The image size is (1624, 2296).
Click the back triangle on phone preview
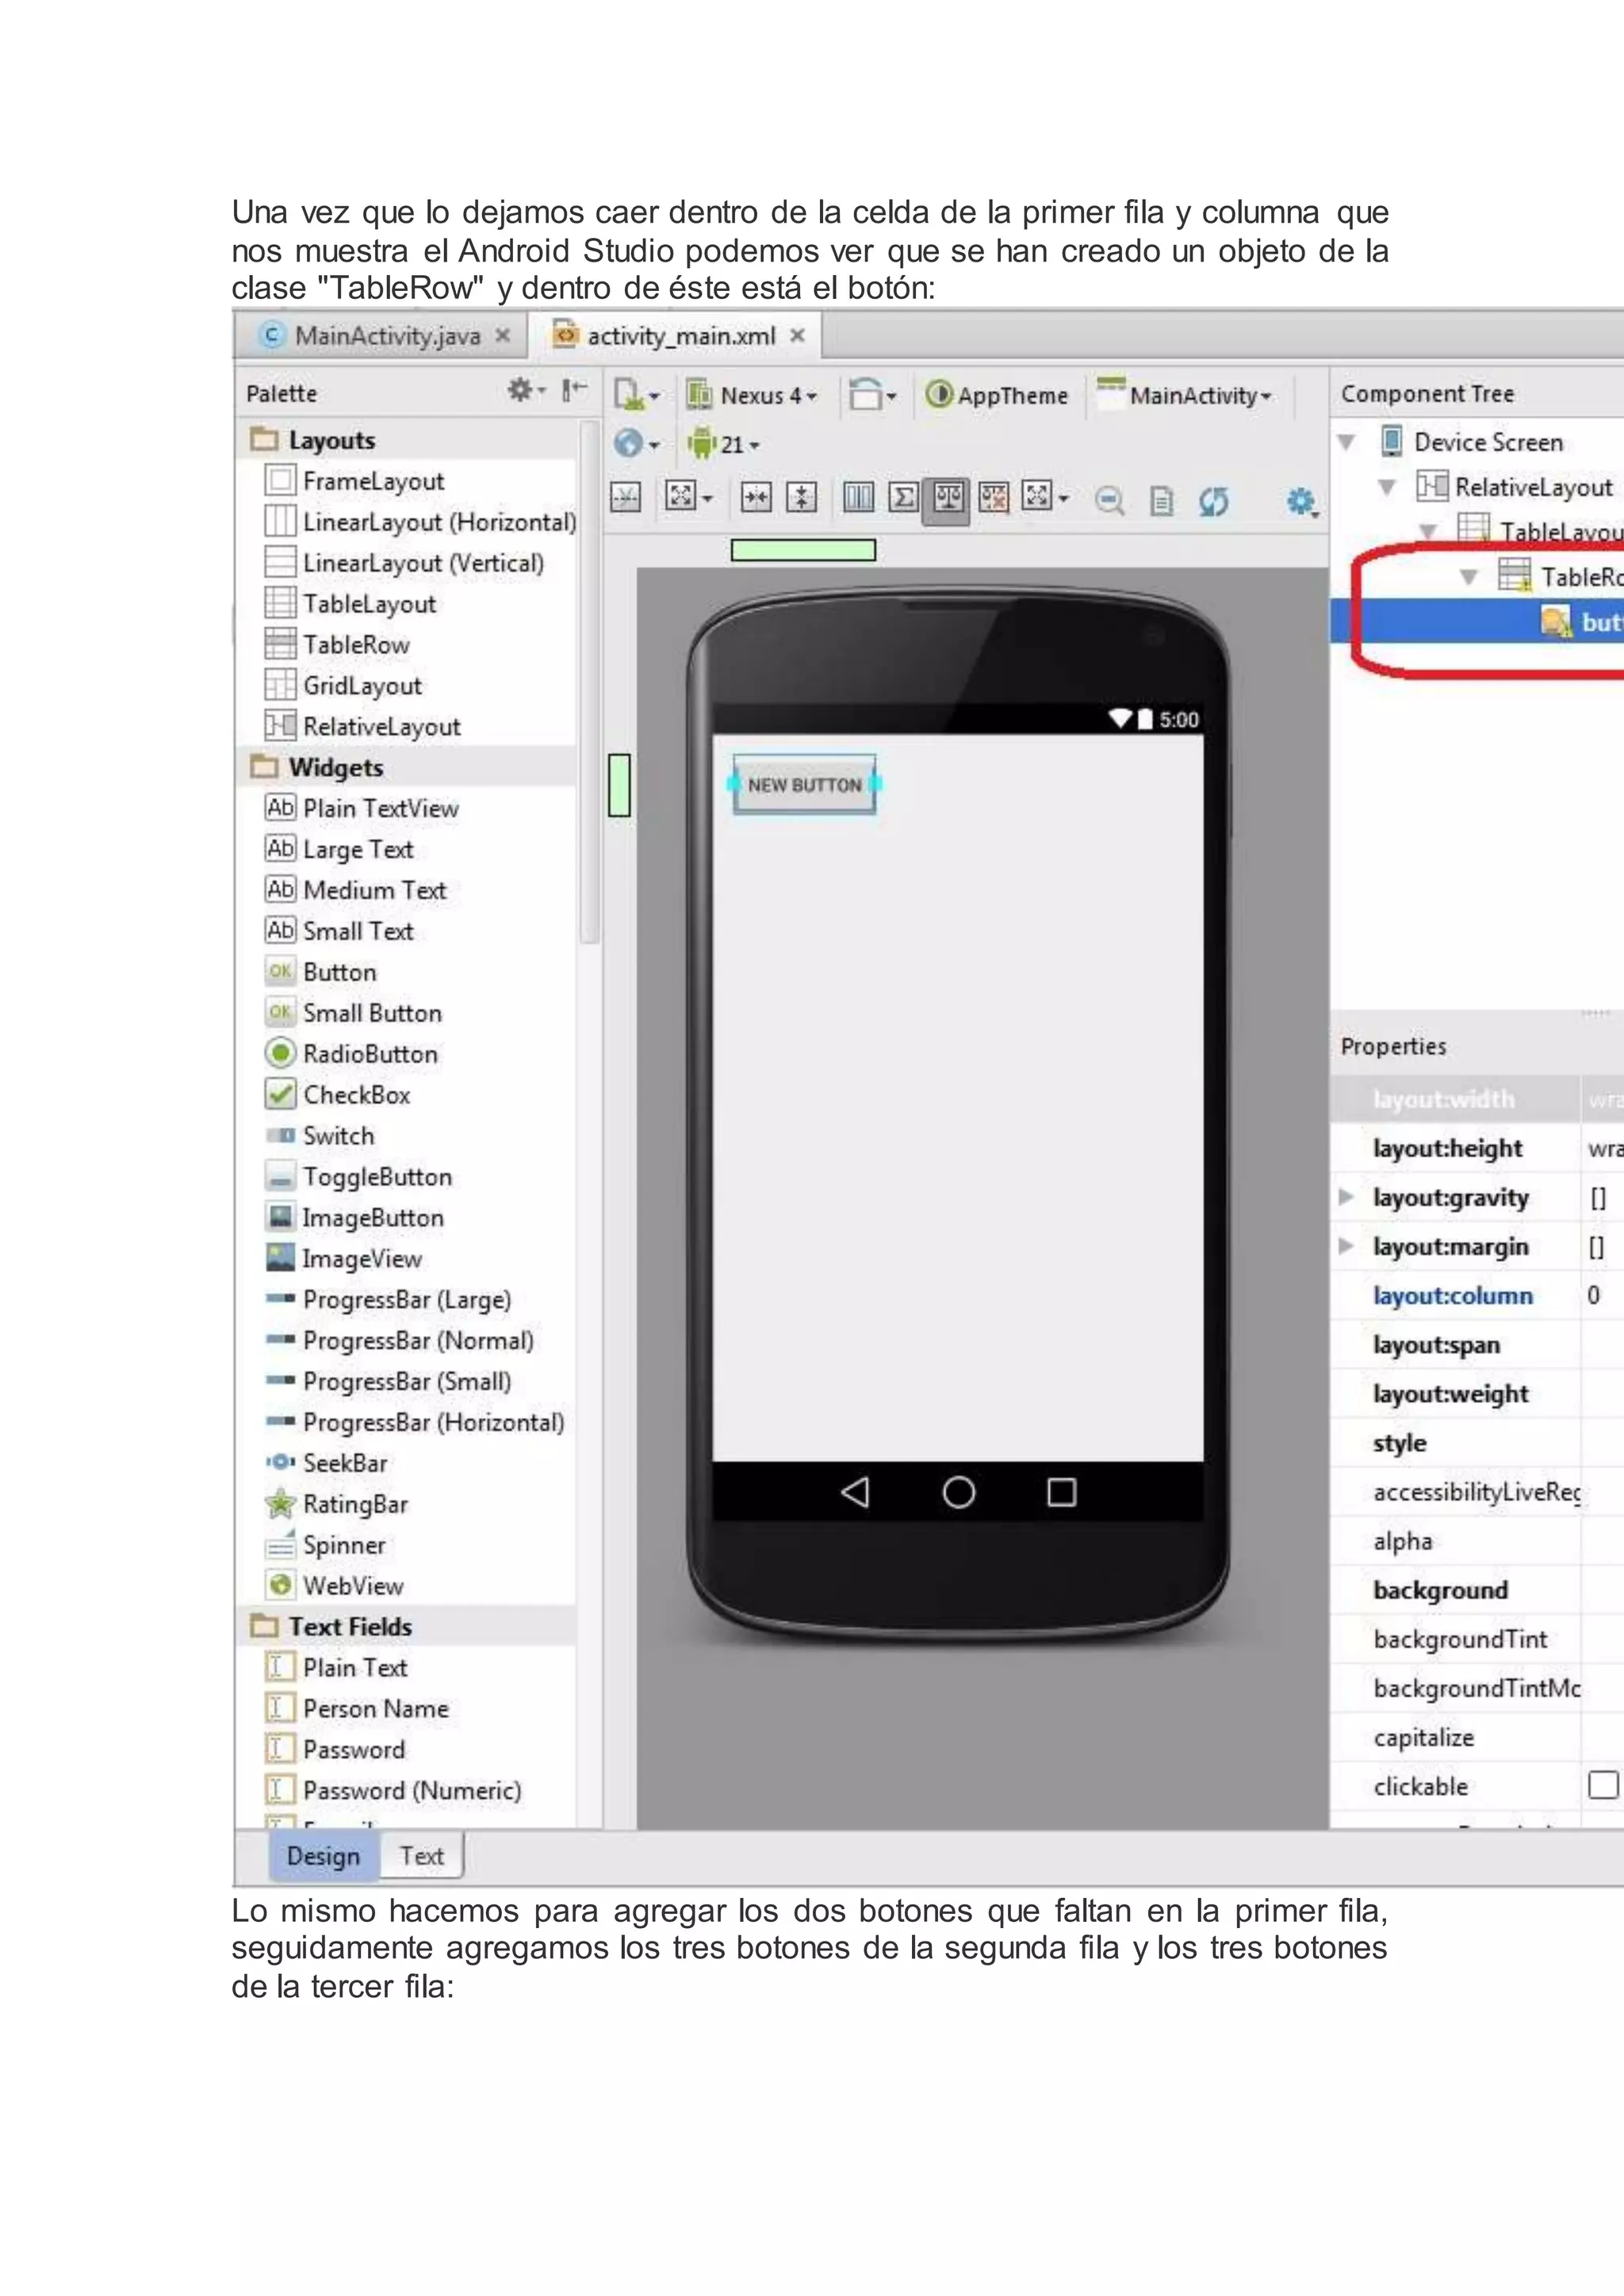click(855, 1492)
